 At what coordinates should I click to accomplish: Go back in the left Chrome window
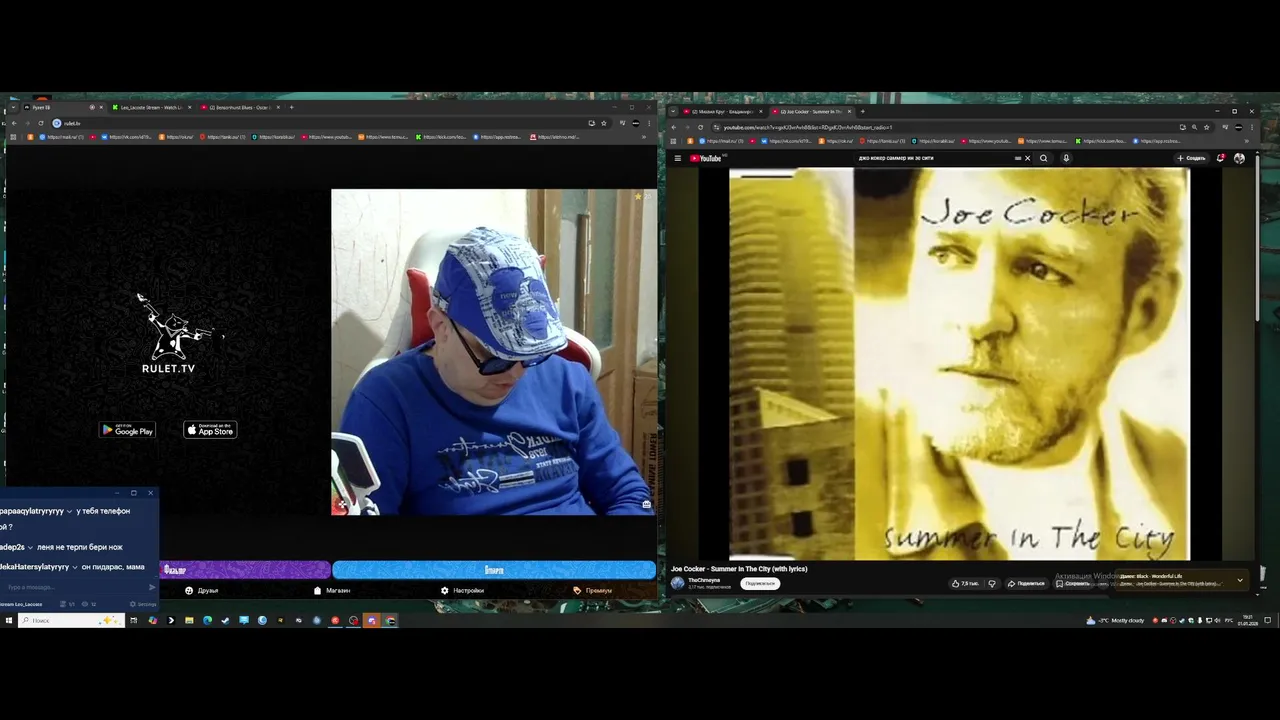tap(13, 123)
